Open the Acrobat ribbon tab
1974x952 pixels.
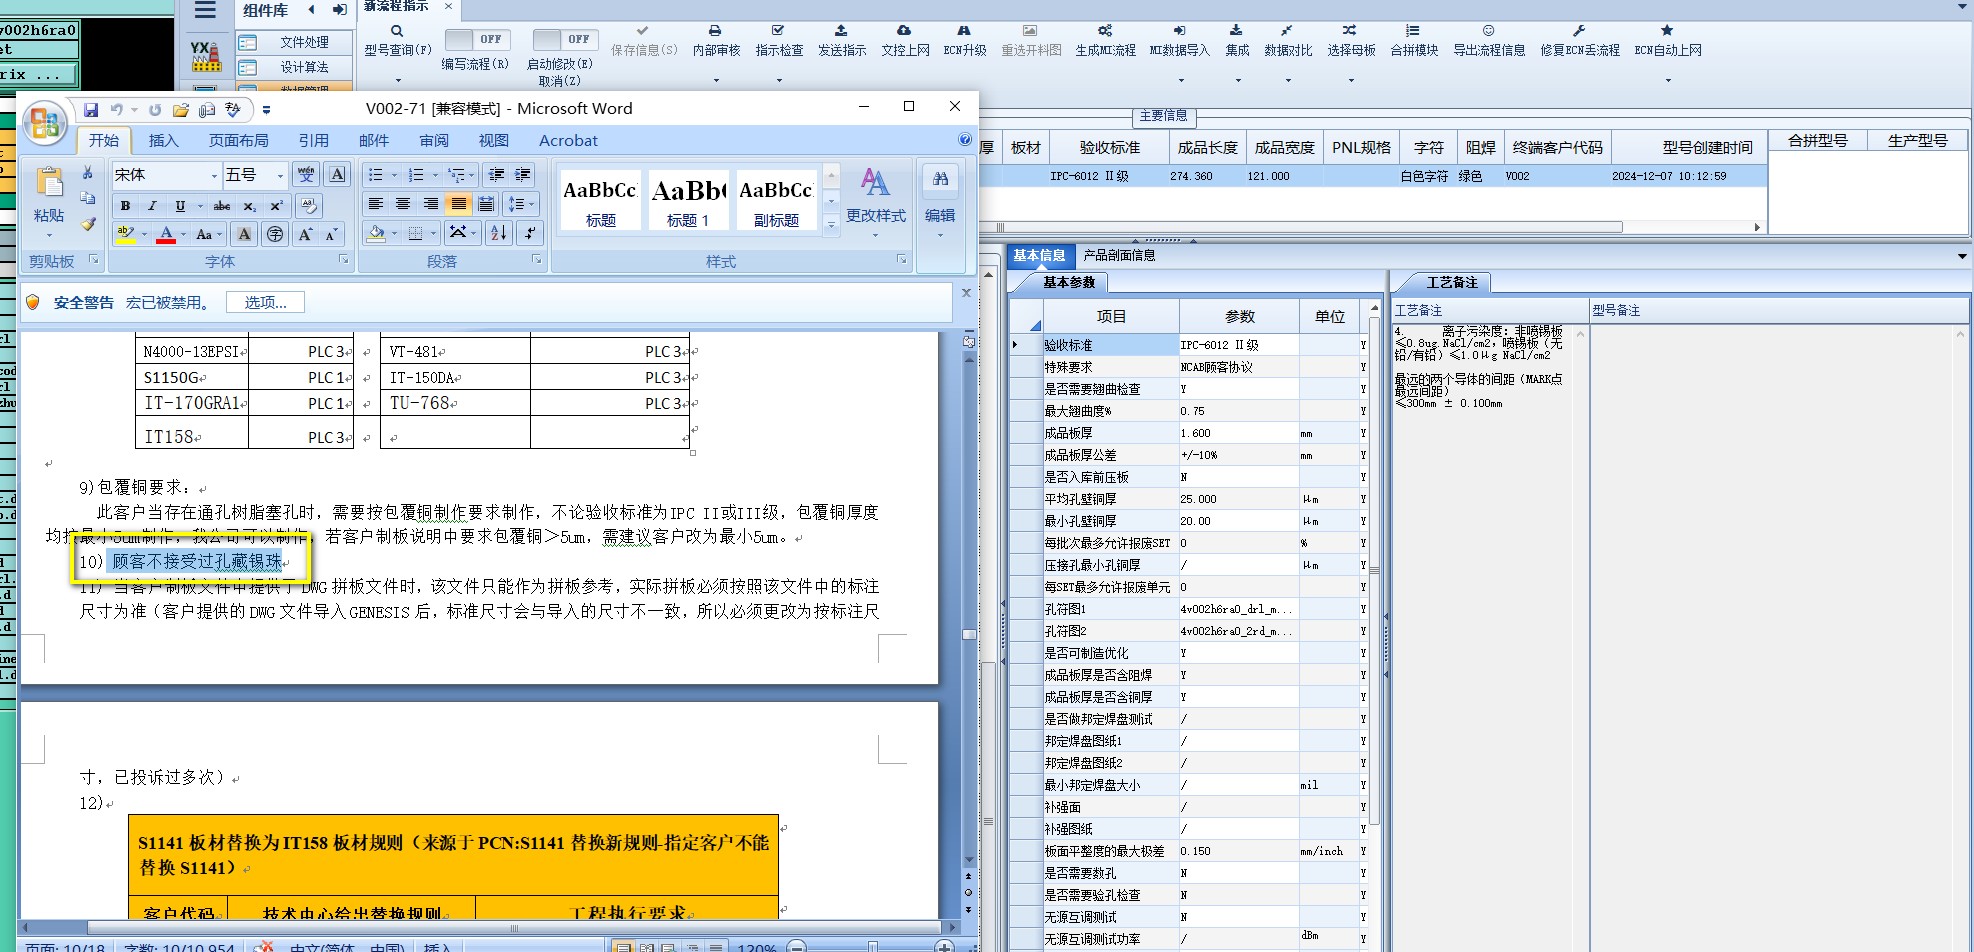click(568, 140)
